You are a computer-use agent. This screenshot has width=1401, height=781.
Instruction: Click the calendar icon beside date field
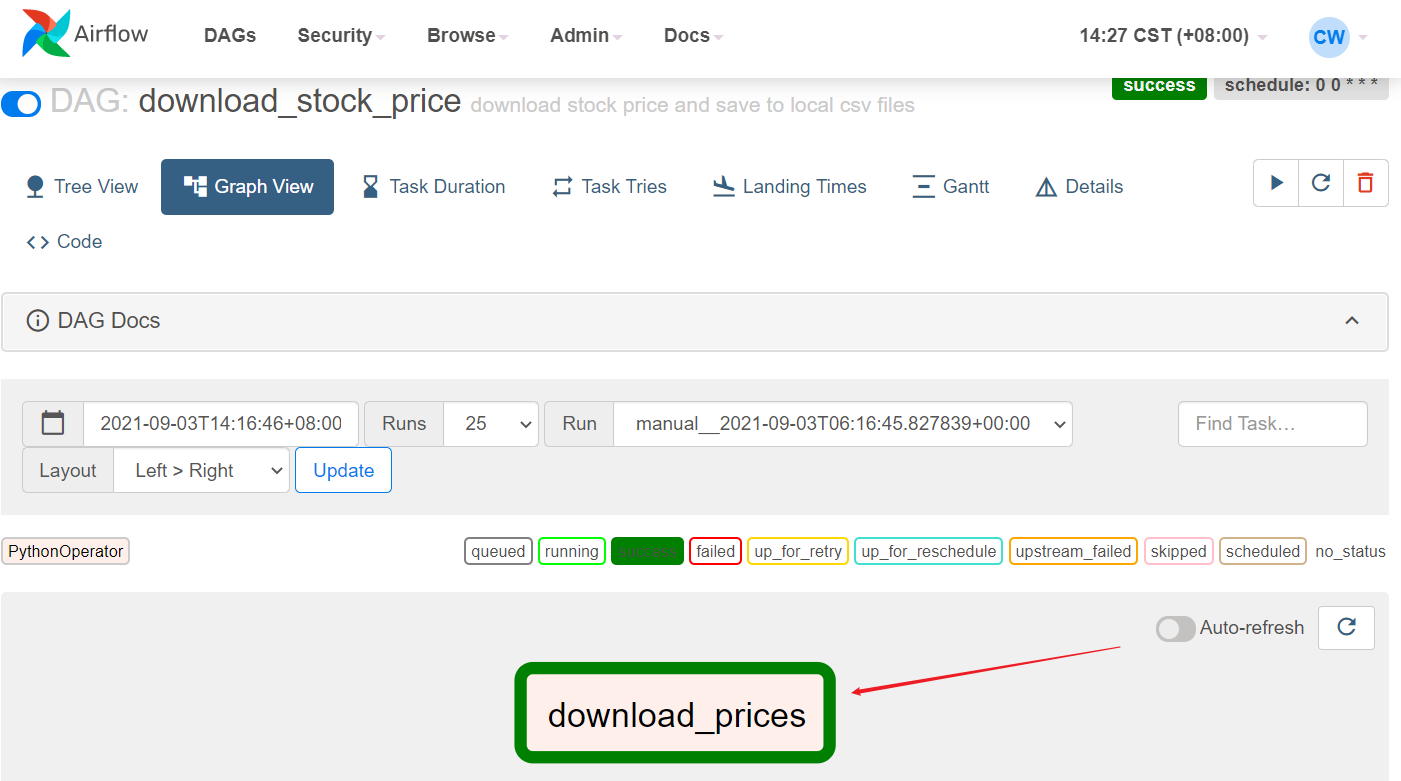53,424
